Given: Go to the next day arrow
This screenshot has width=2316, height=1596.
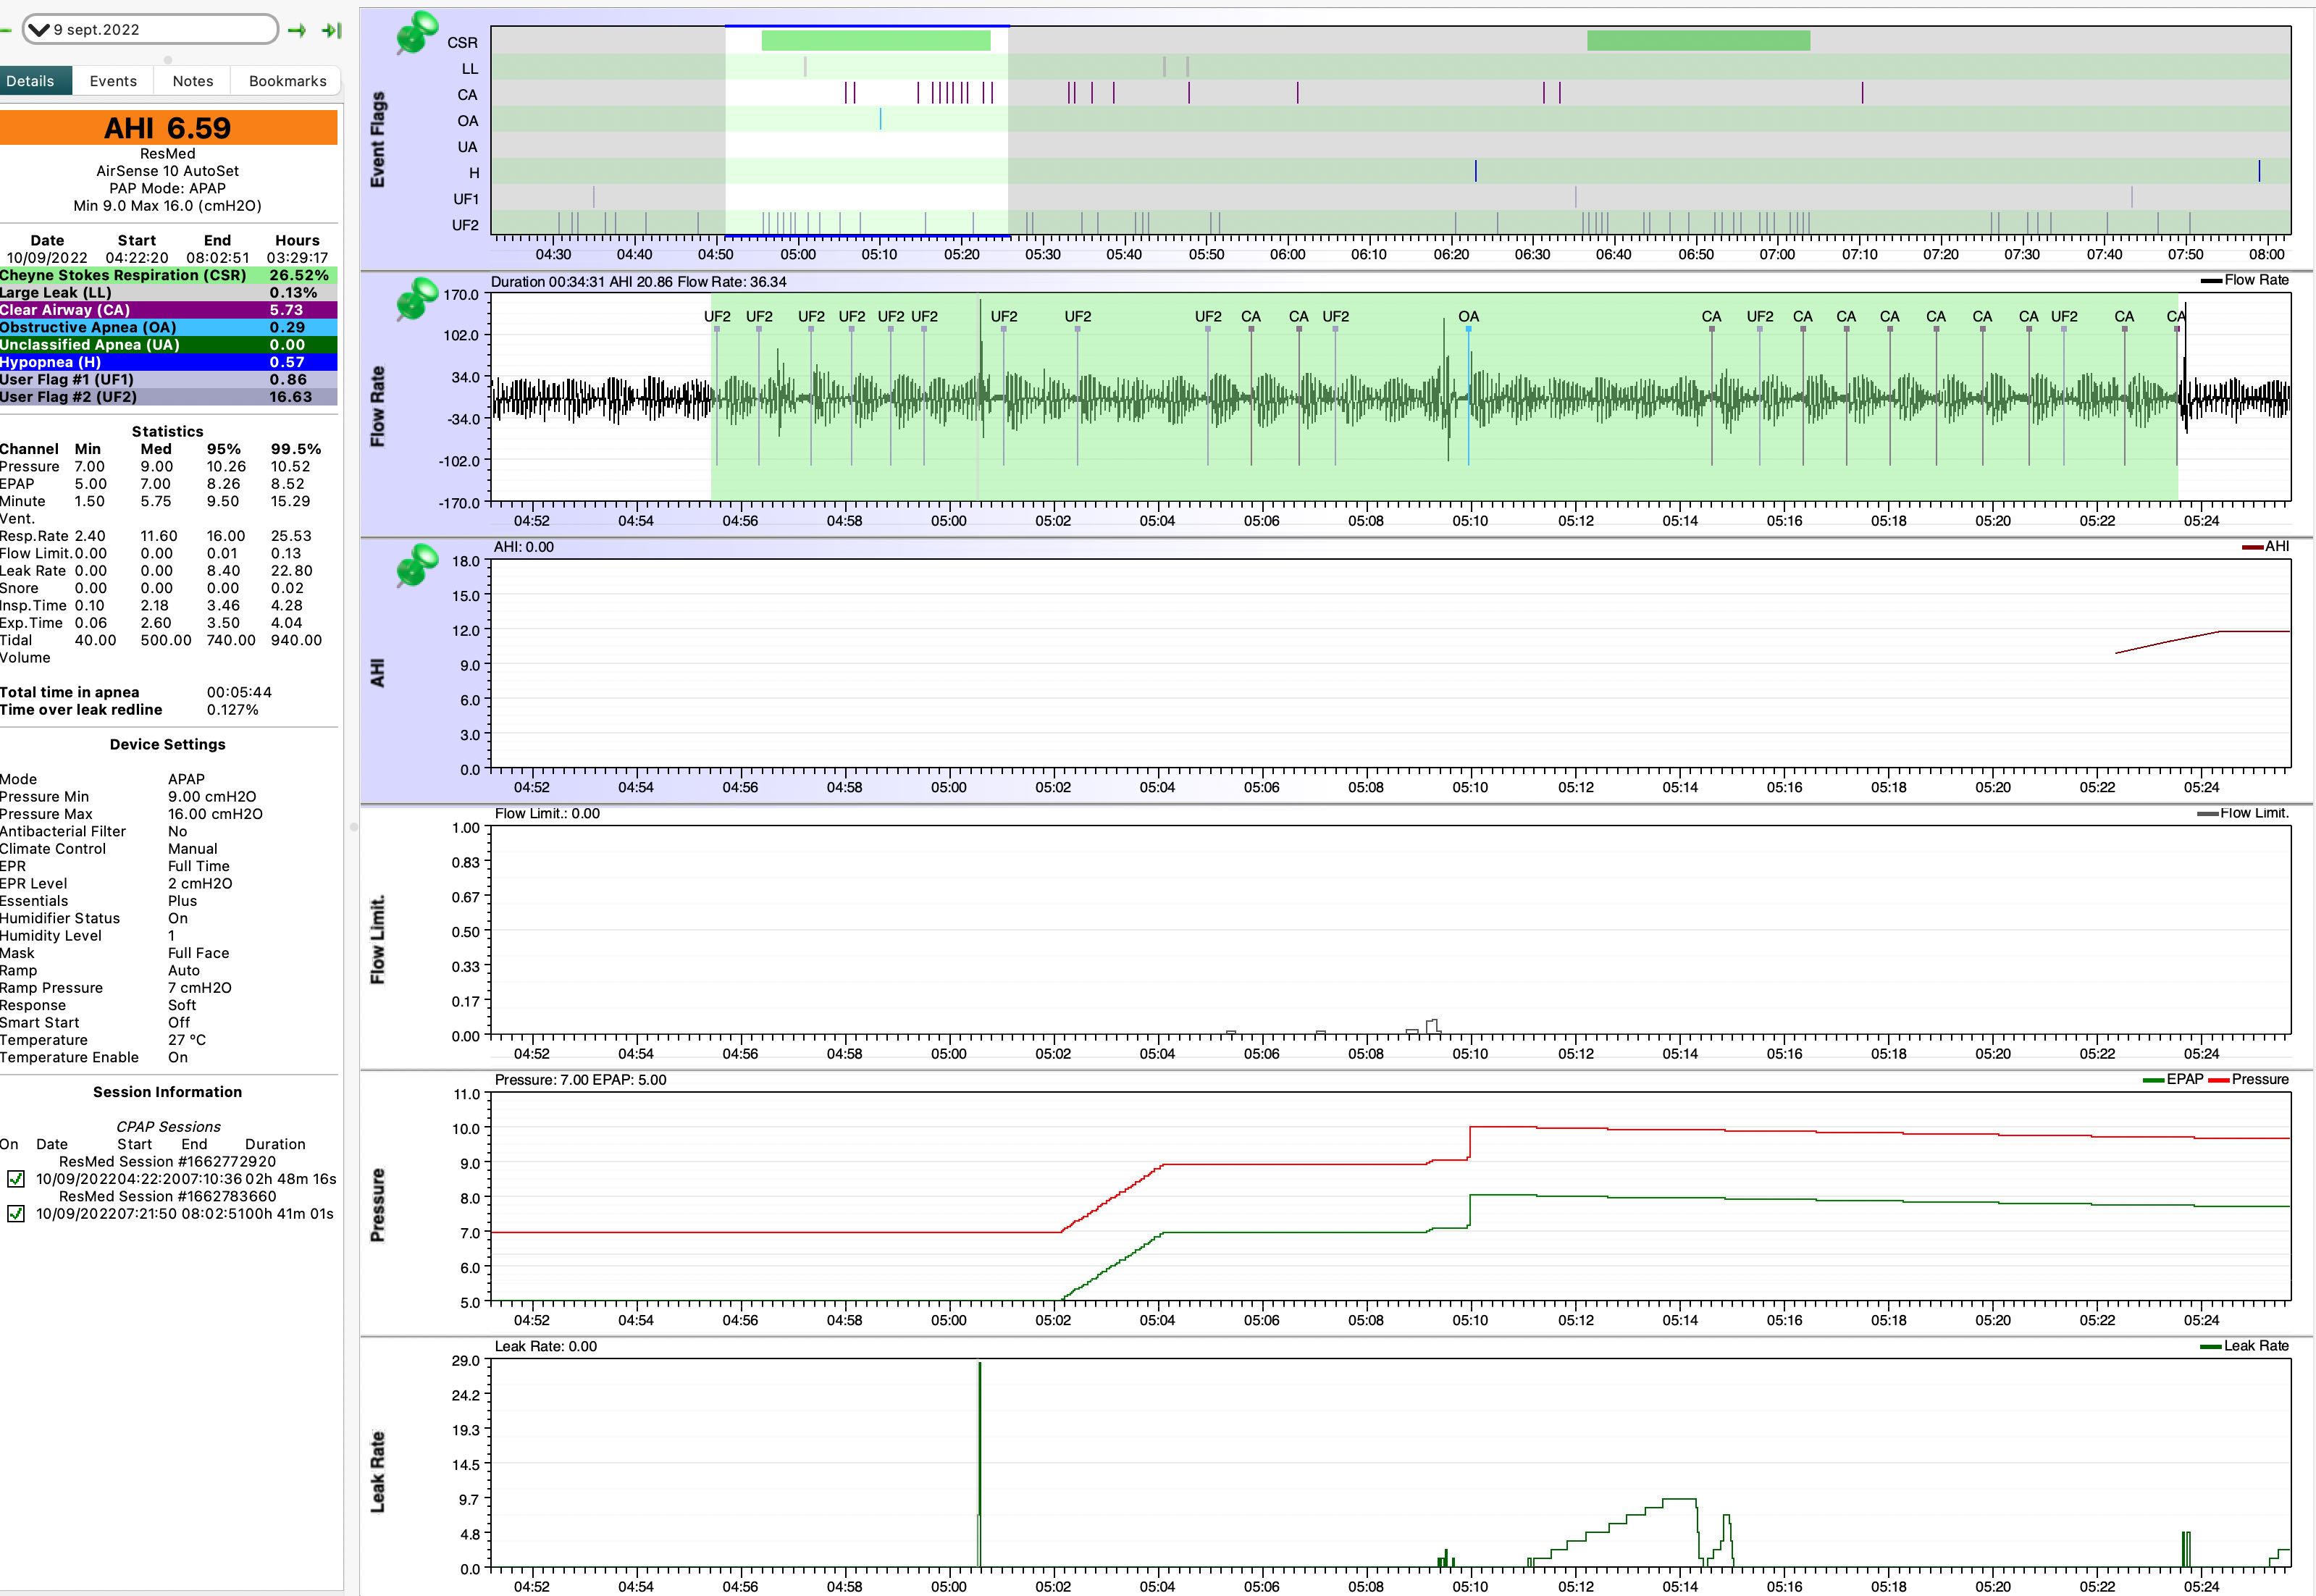Looking at the screenshot, I should pyautogui.click(x=297, y=30).
